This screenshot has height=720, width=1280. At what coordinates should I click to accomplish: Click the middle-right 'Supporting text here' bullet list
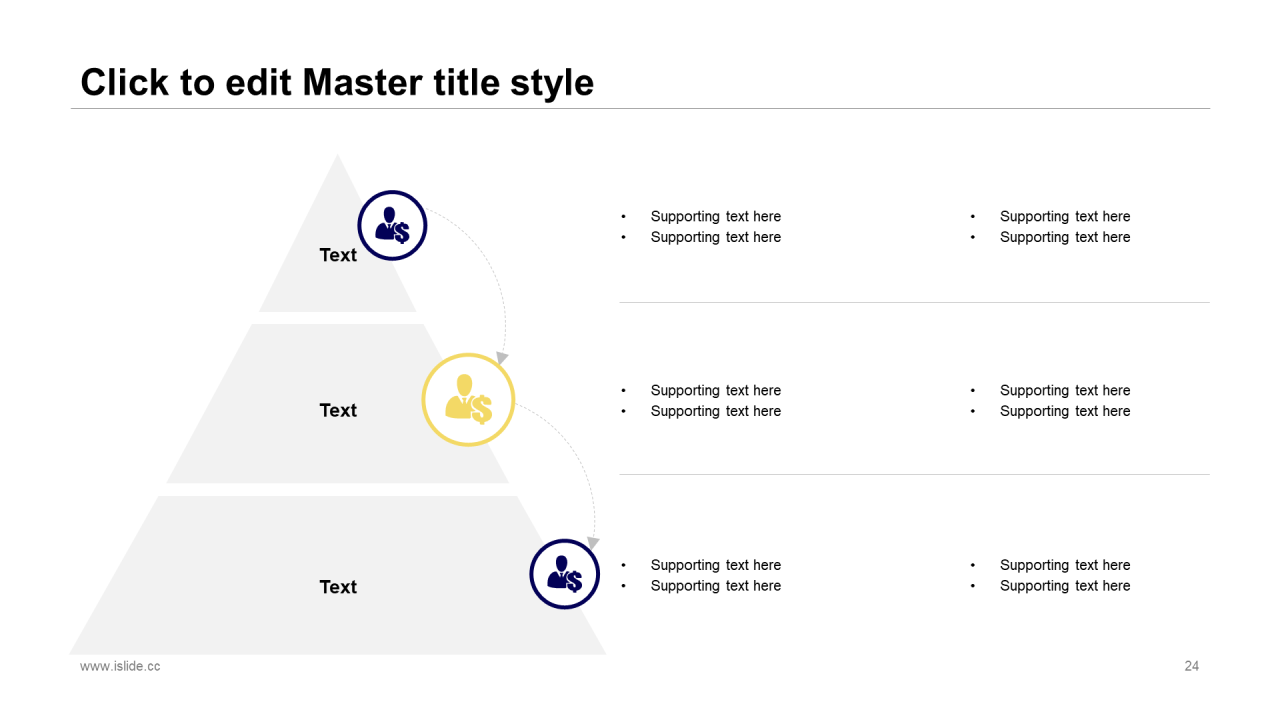(x=1050, y=401)
